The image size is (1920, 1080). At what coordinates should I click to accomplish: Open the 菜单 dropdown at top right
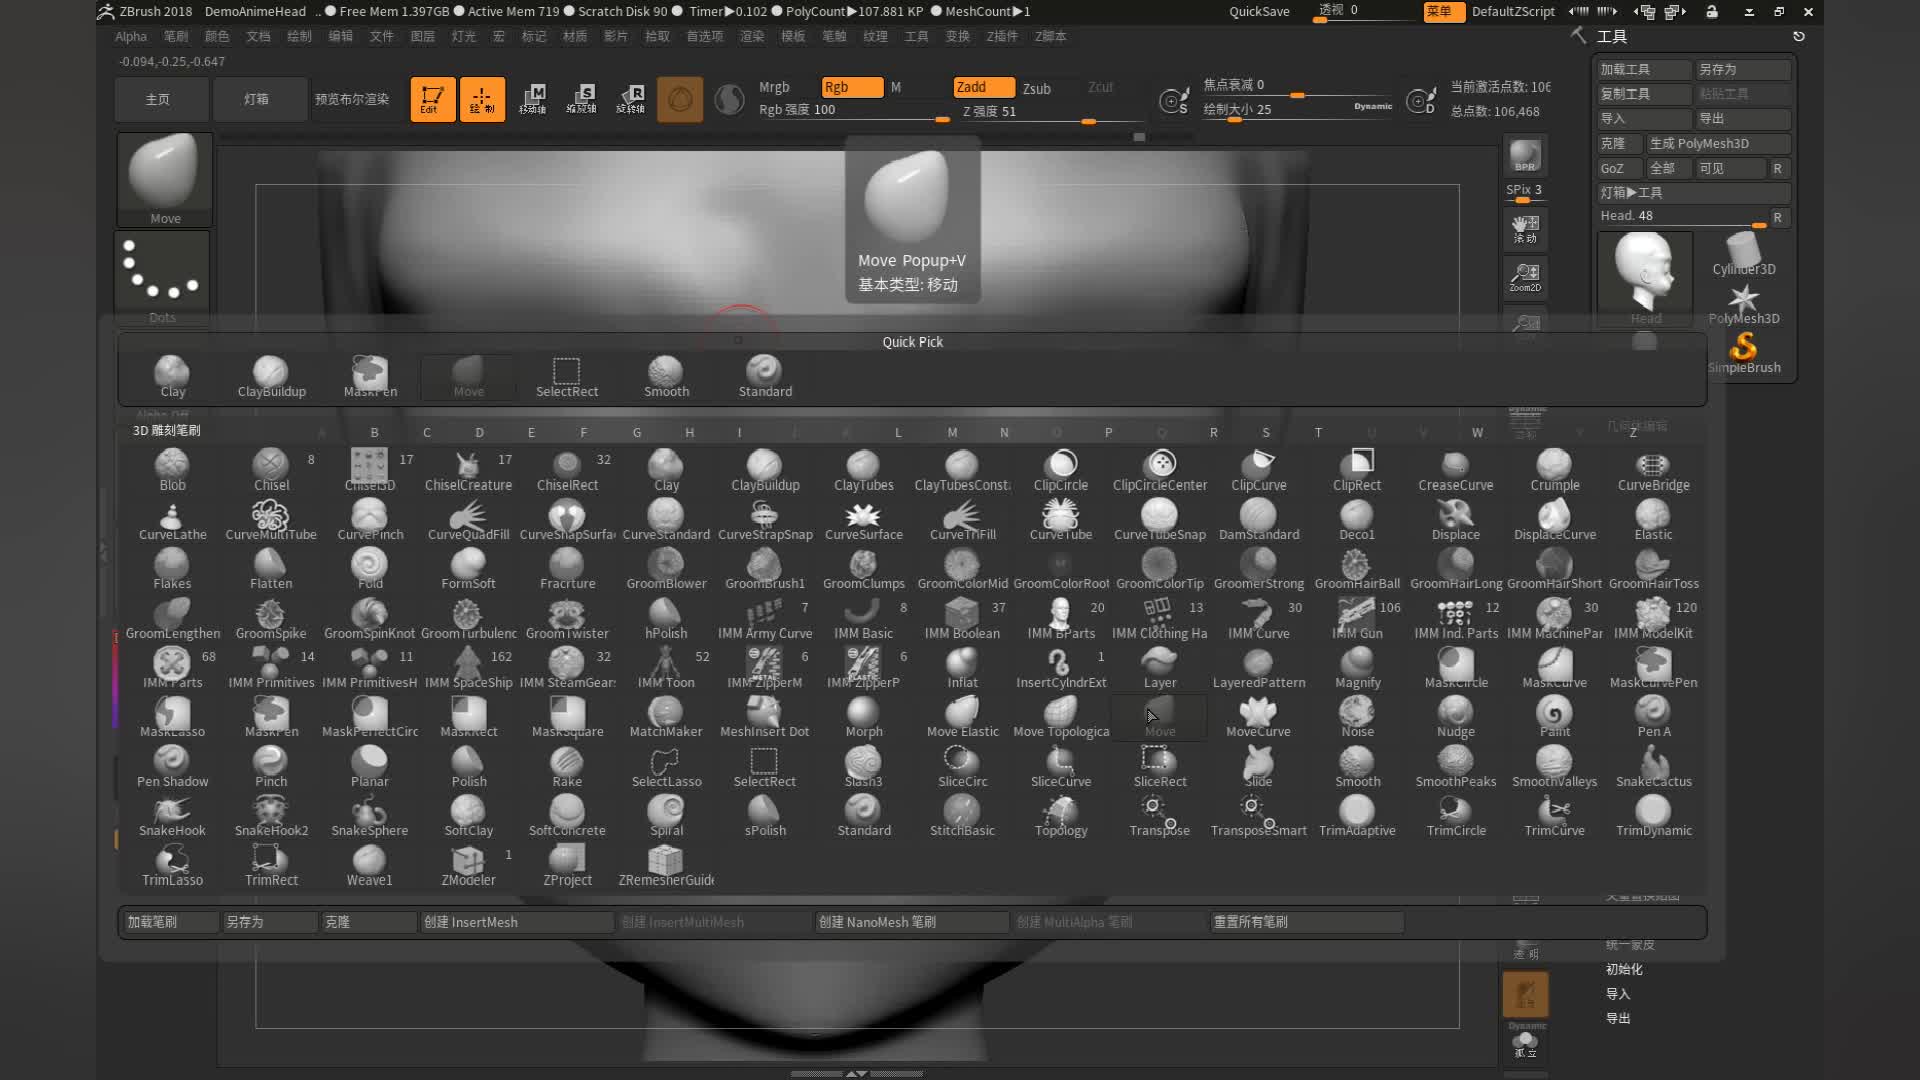(1443, 12)
